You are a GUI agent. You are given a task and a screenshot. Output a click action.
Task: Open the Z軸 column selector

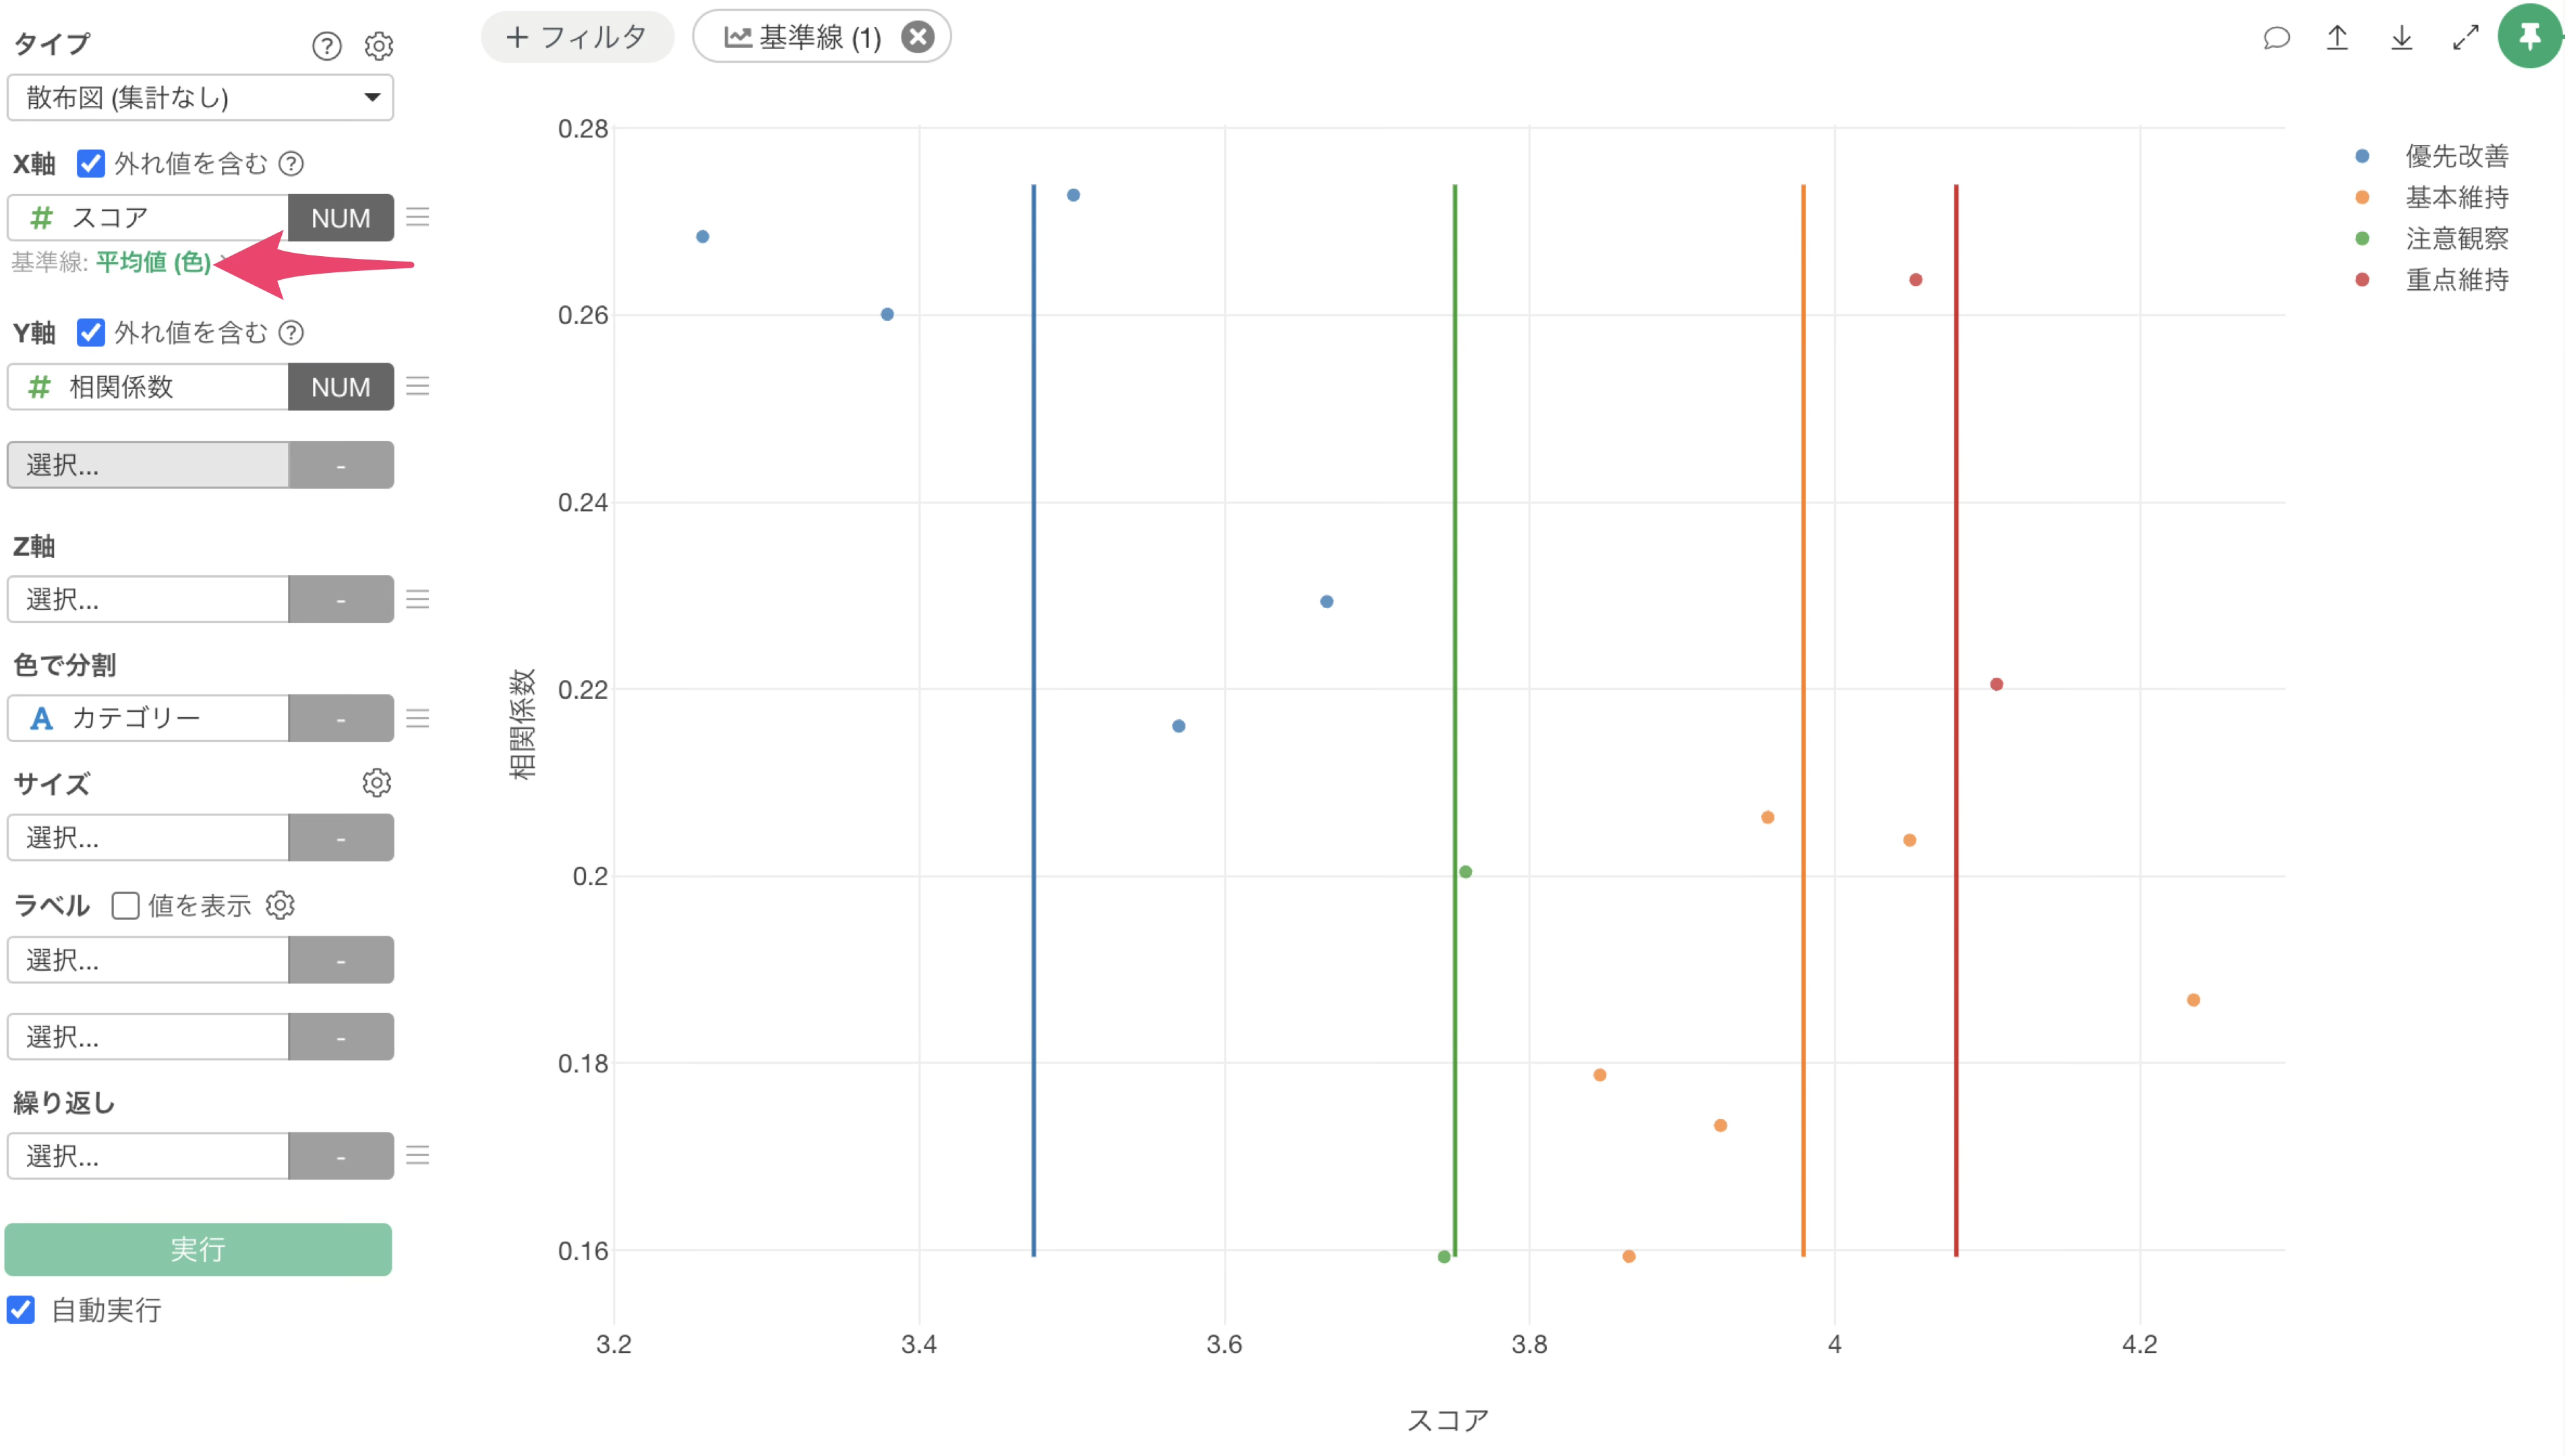[x=148, y=599]
